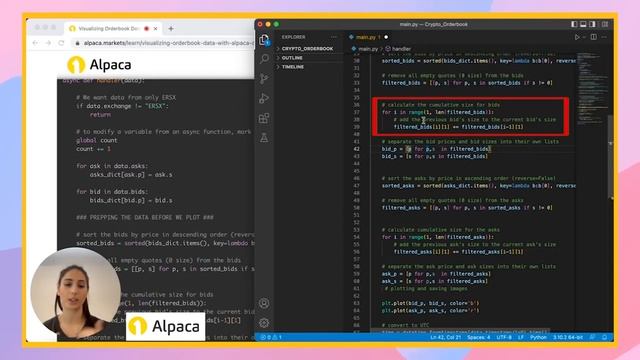
Task: Toggle the secondary side bar layout icon
Action: point(592,24)
